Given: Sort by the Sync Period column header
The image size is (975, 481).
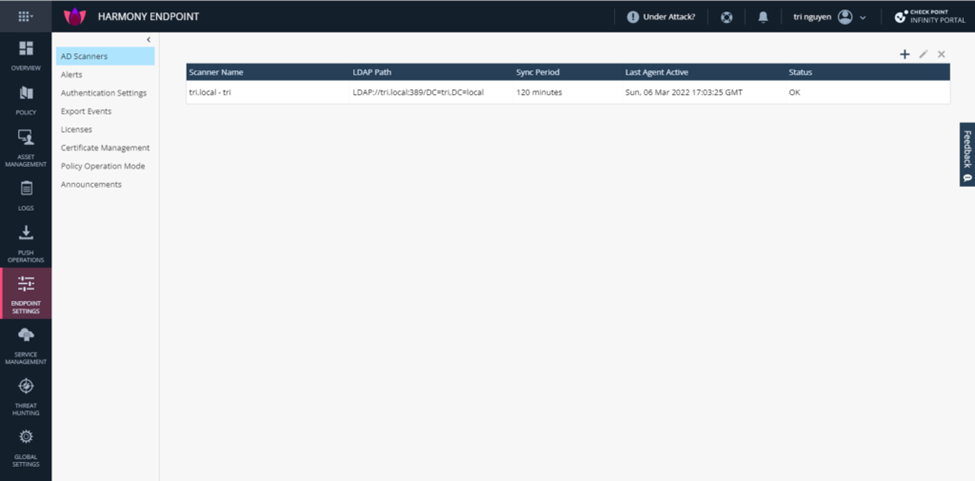Looking at the screenshot, I should 537,72.
